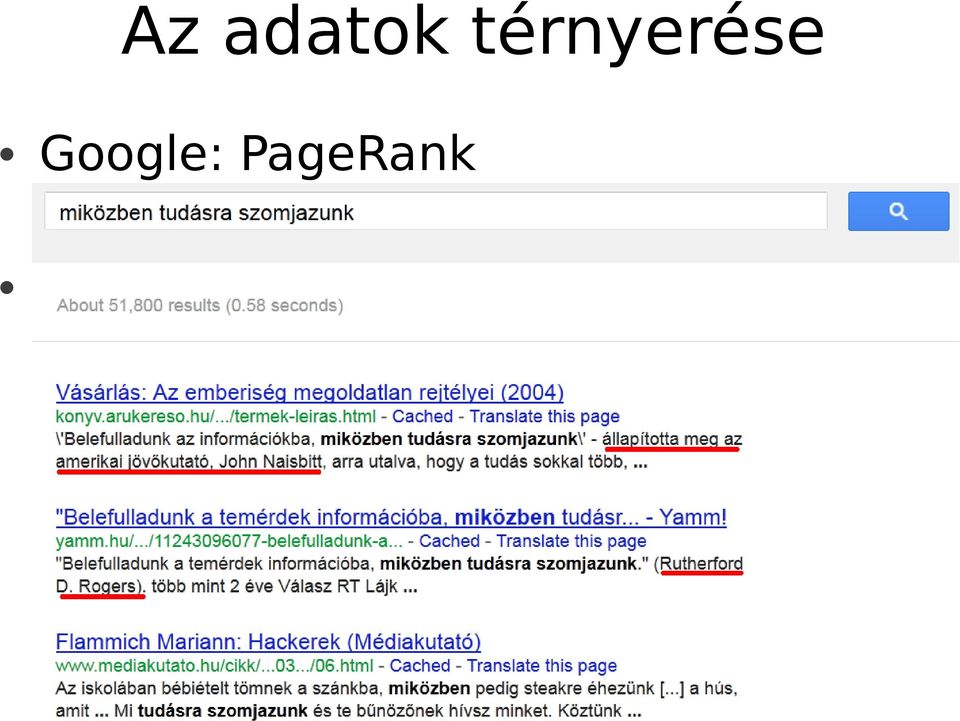
Task: Open 'Flammich Mariann: Hackerek (Médiakutató)' result
Action: pos(268,641)
